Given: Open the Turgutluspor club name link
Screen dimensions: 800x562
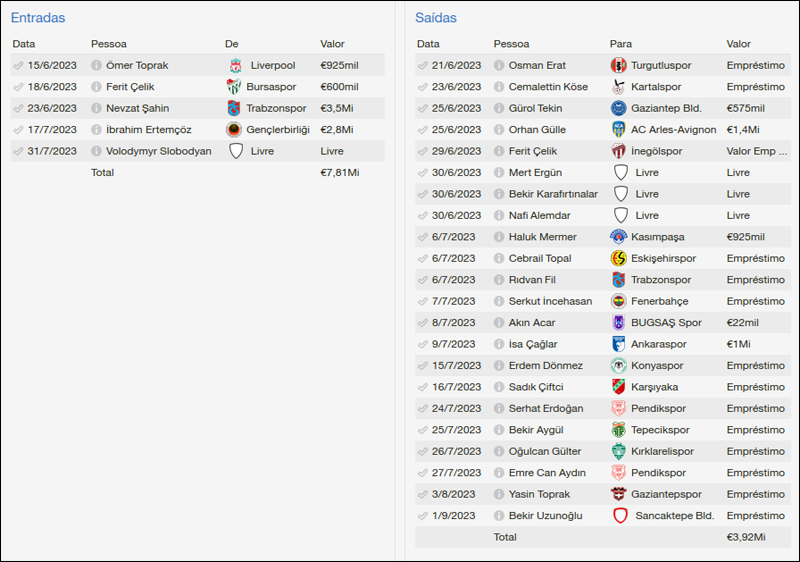Looking at the screenshot, I should pos(667,66).
